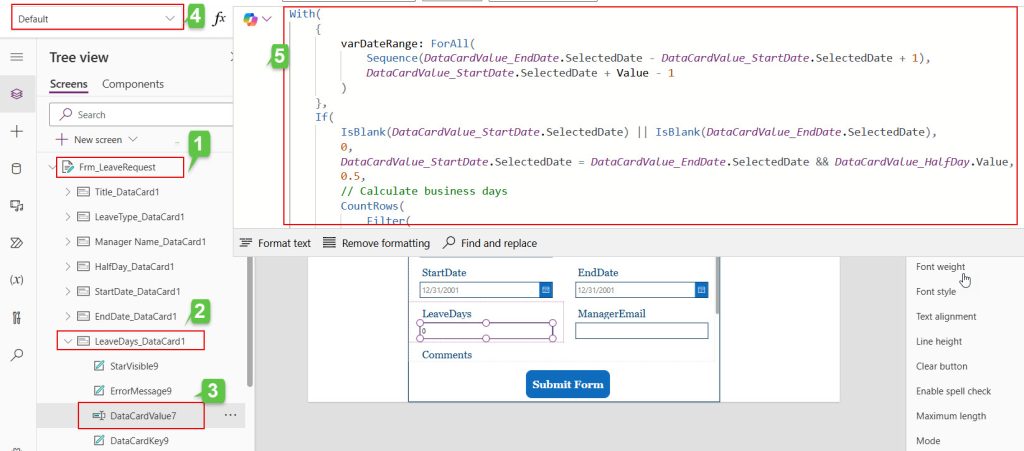1024x451 pixels.
Task: Click the Tree view search field
Action: [141, 114]
